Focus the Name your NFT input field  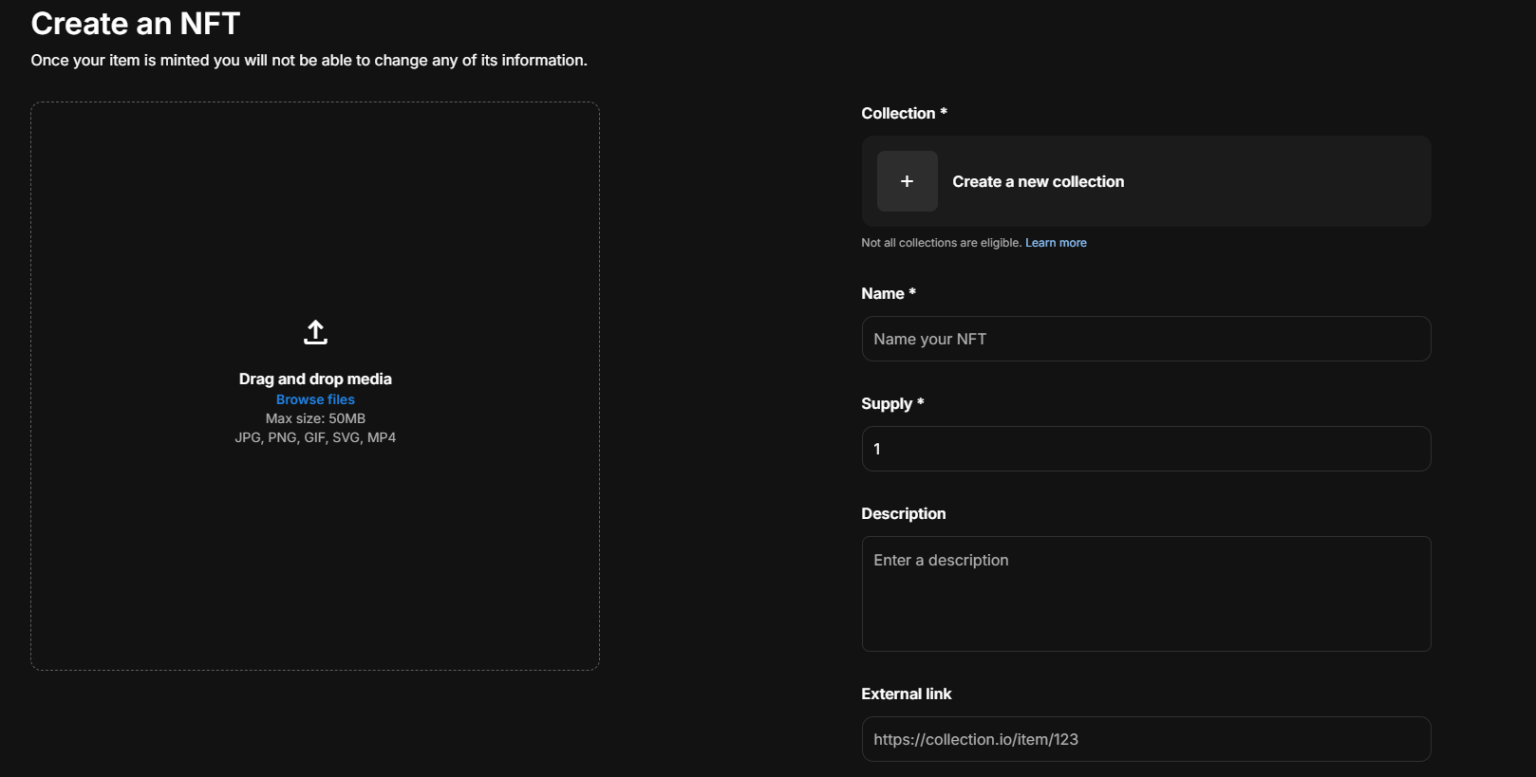coord(1146,339)
